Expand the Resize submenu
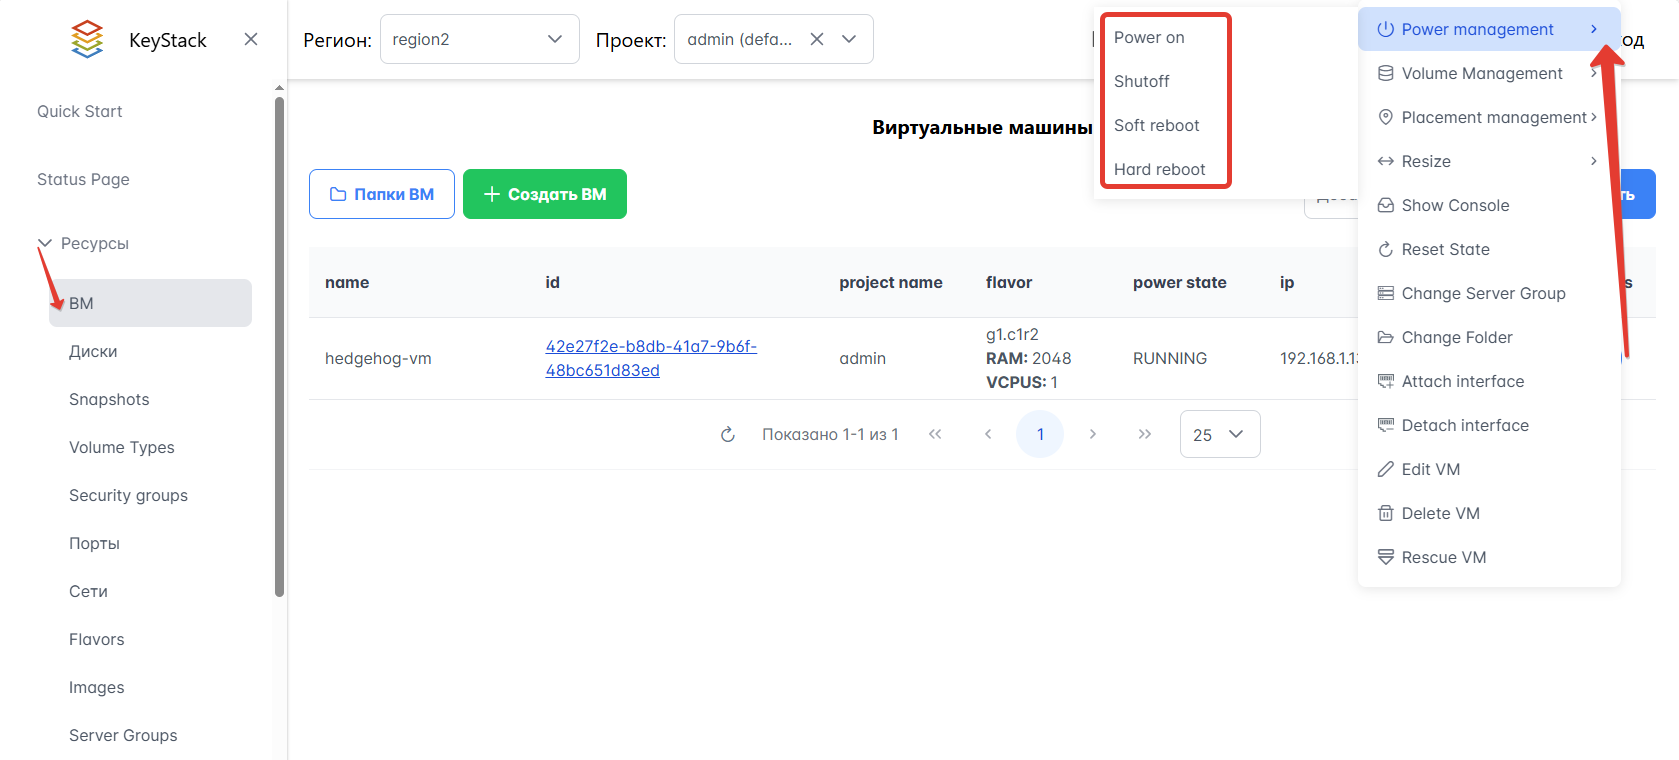This screenshot has width=1679, height=760. pos(1487,161)
